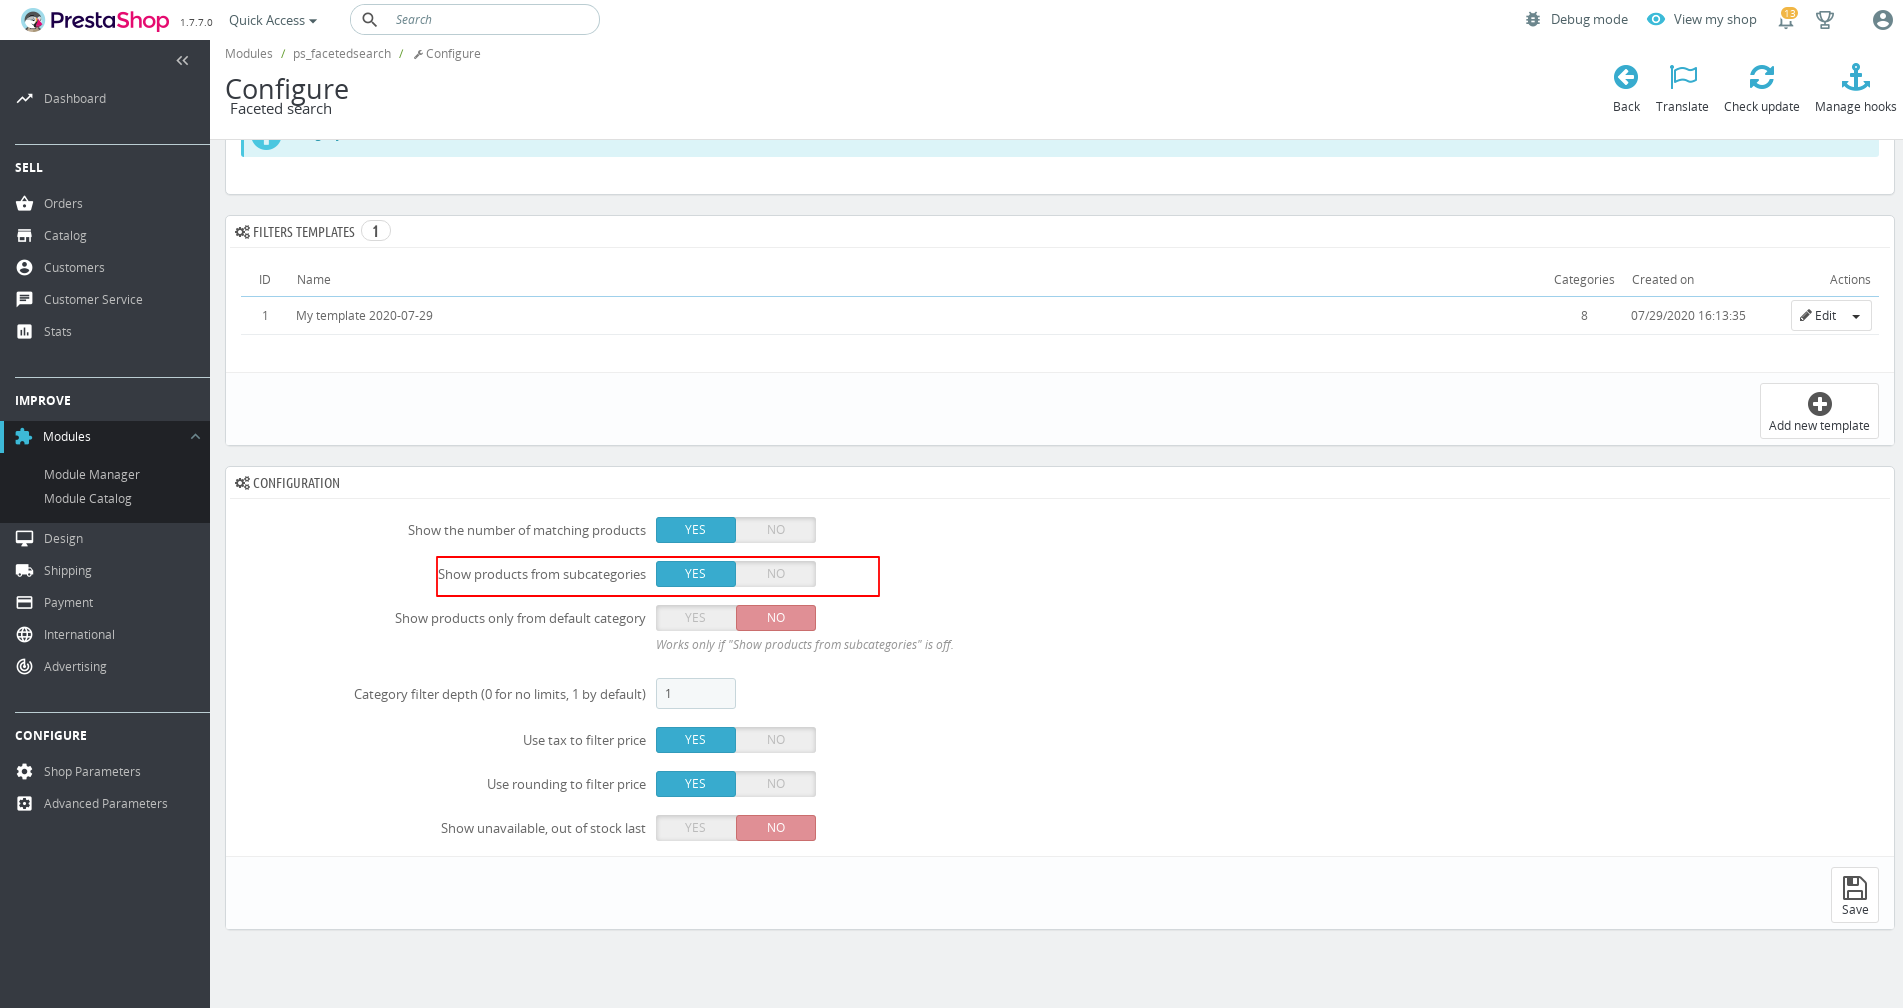This screenshot has height=1008, width=1903.
Task: Click the Add new template plus icon
Action: click(1820, 403)
